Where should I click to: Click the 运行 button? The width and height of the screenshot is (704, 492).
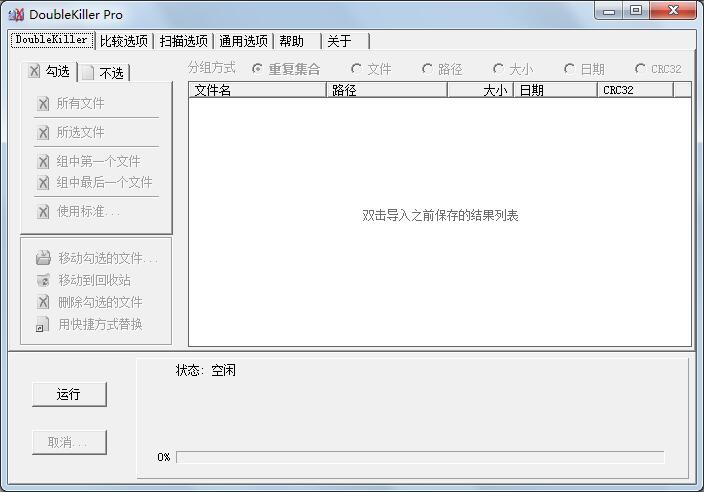[69, 394]
